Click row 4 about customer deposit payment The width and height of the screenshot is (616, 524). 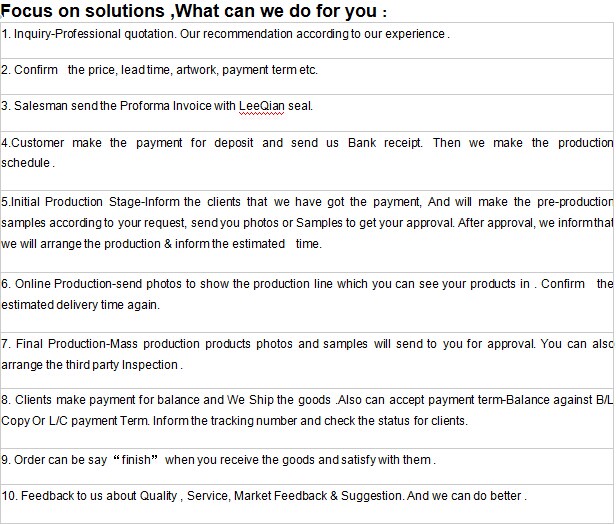coord(307,161)
